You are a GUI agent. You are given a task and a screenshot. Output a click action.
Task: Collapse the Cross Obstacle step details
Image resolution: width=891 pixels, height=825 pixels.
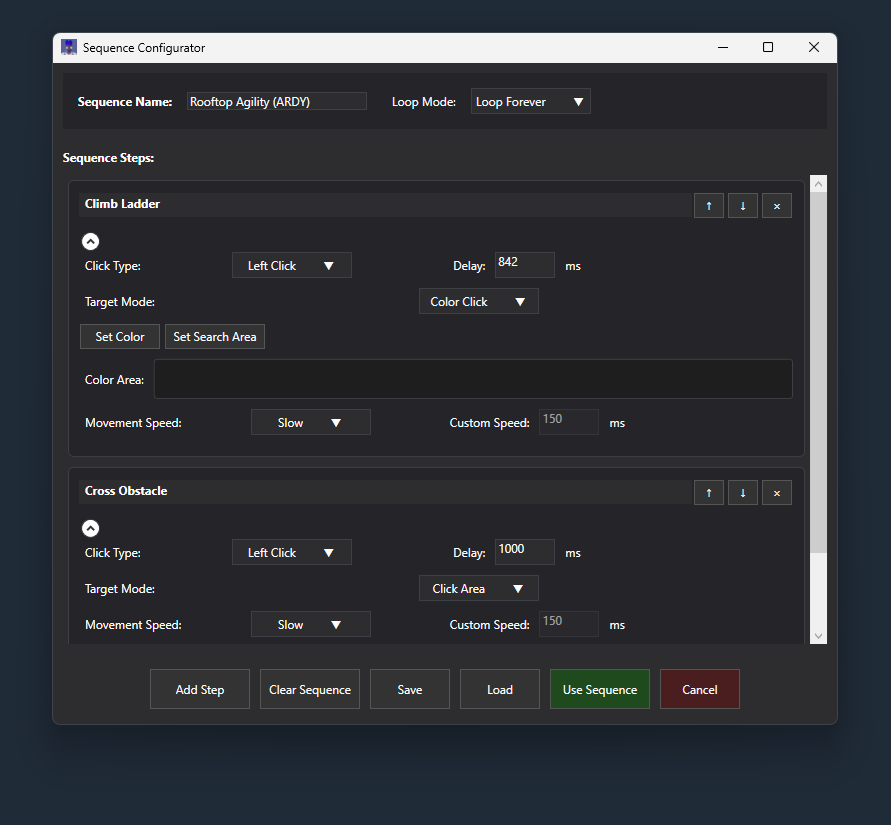(x=90, y=528)
